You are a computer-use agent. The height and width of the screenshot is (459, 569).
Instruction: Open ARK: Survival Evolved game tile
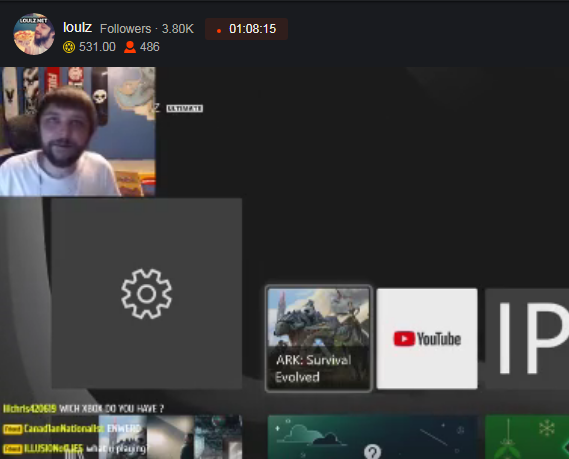[x=319, y=339]
